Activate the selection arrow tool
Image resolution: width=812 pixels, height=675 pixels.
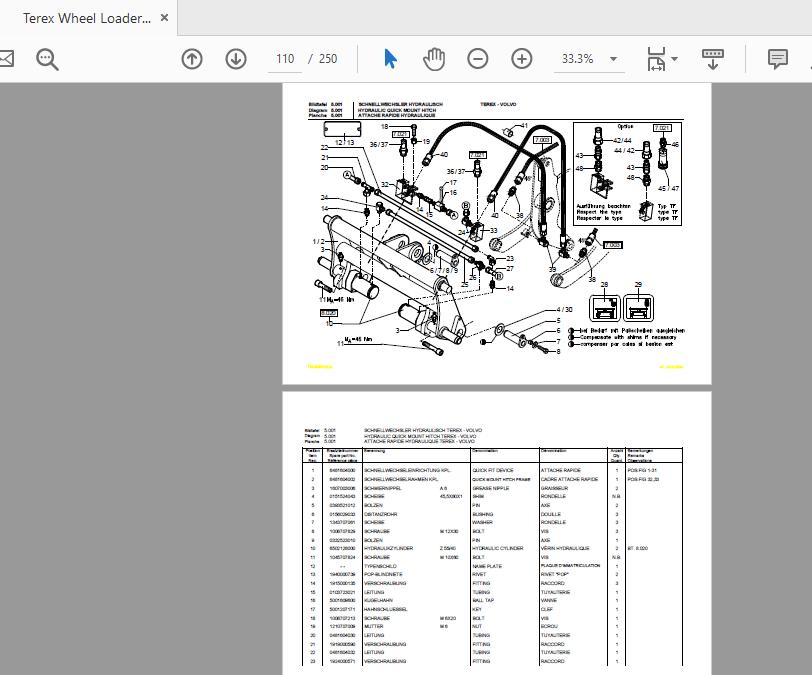[390, 59]
